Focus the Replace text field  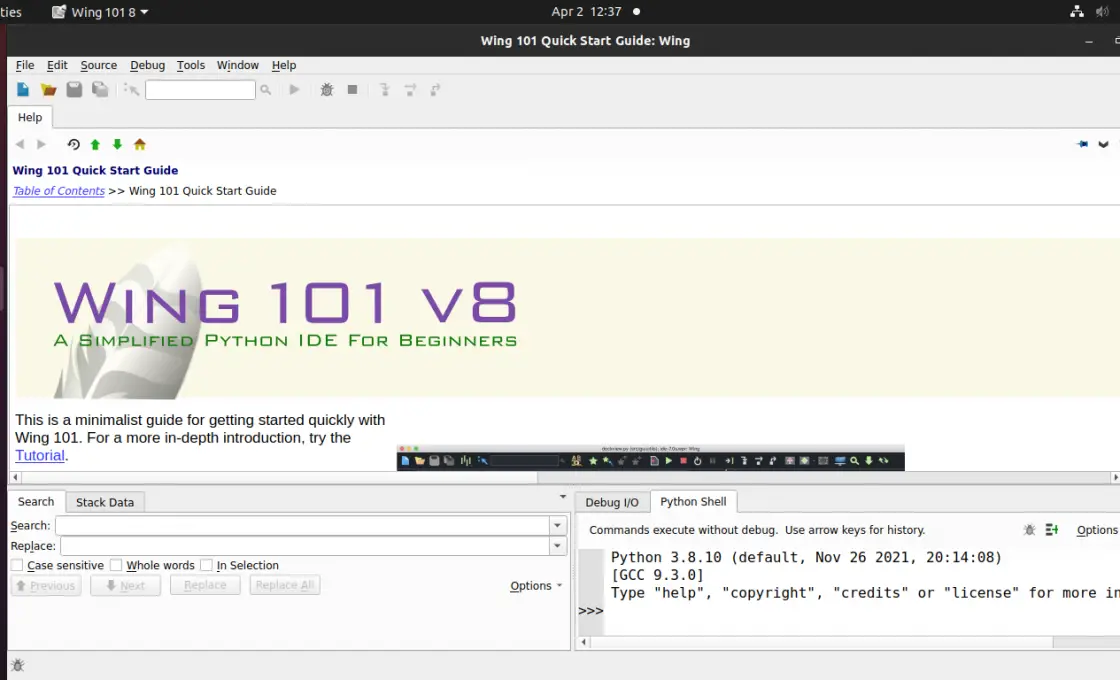click(305, 546)
